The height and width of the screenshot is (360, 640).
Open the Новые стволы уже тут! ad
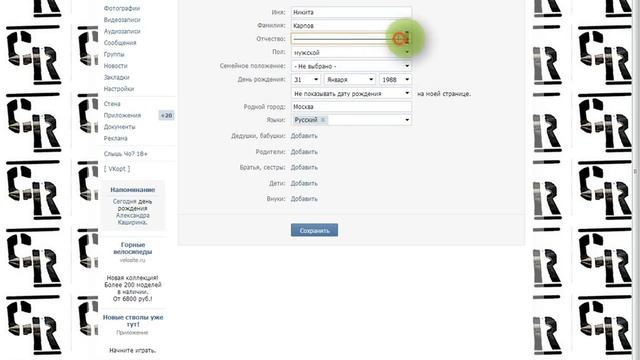click(133, 320)
